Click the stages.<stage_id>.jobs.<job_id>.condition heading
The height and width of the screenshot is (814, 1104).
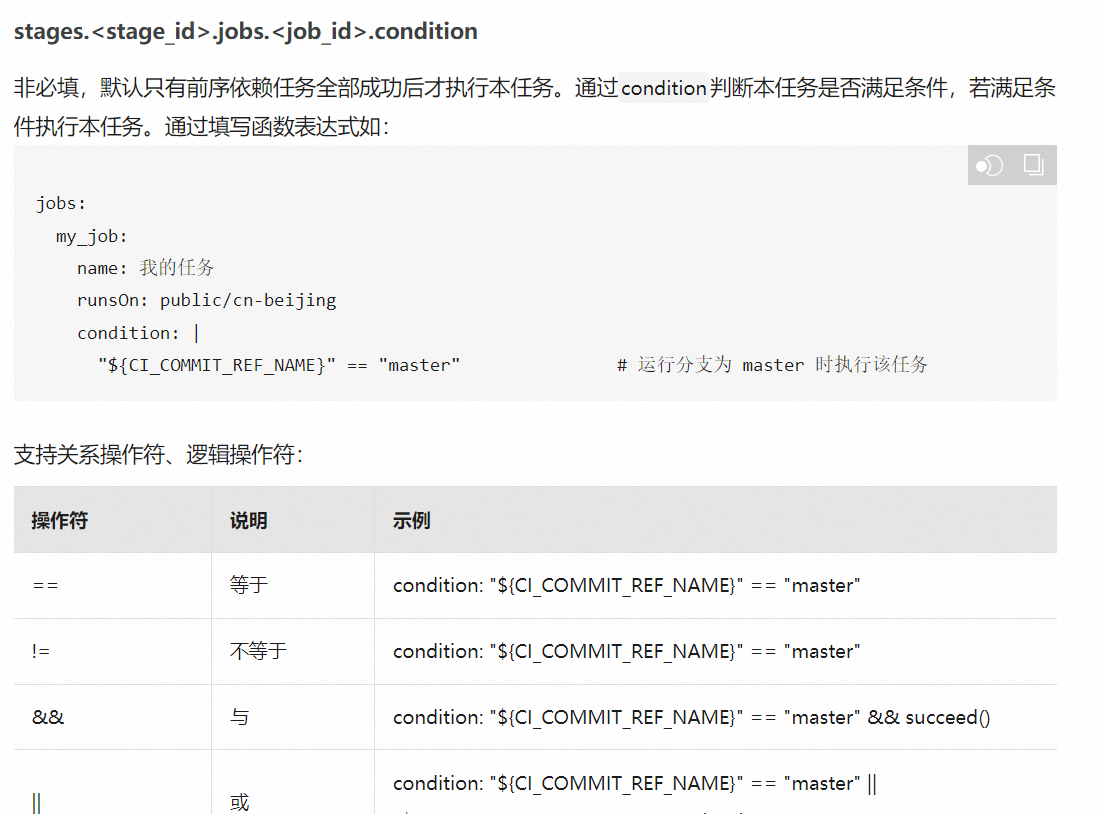point(245,31)
